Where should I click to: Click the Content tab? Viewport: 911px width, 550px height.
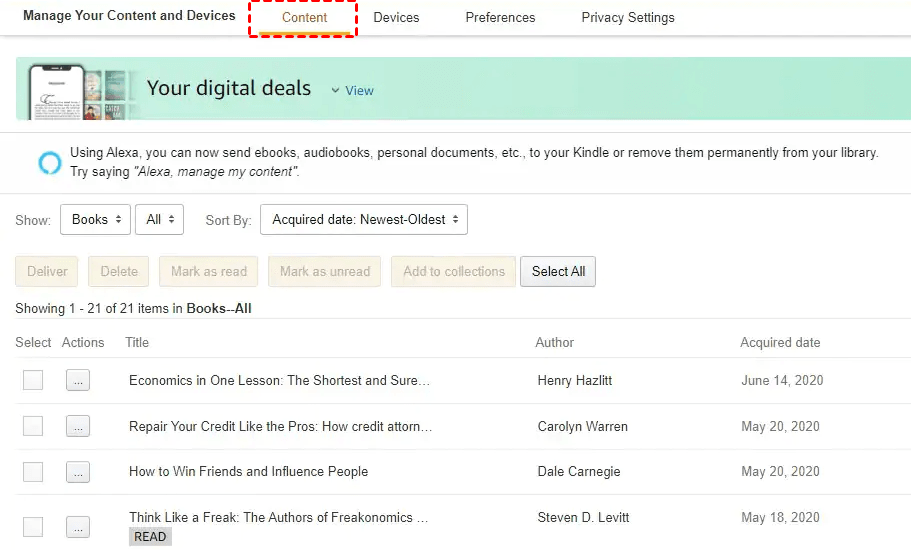pyautogui.click(x=304, y=17)
